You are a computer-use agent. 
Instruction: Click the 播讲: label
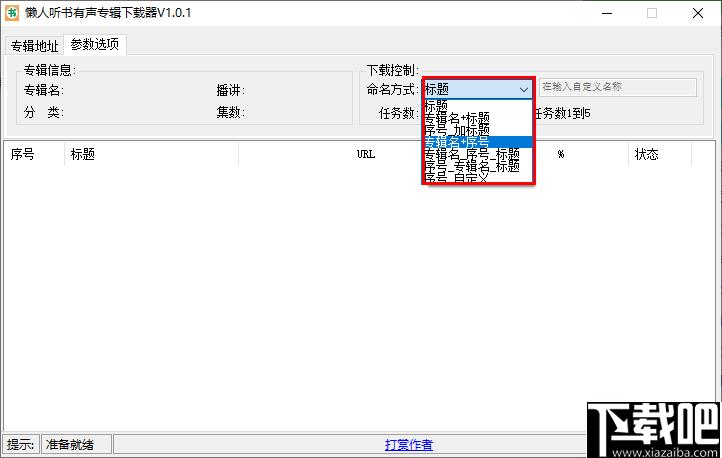click(x=231, y=90)
